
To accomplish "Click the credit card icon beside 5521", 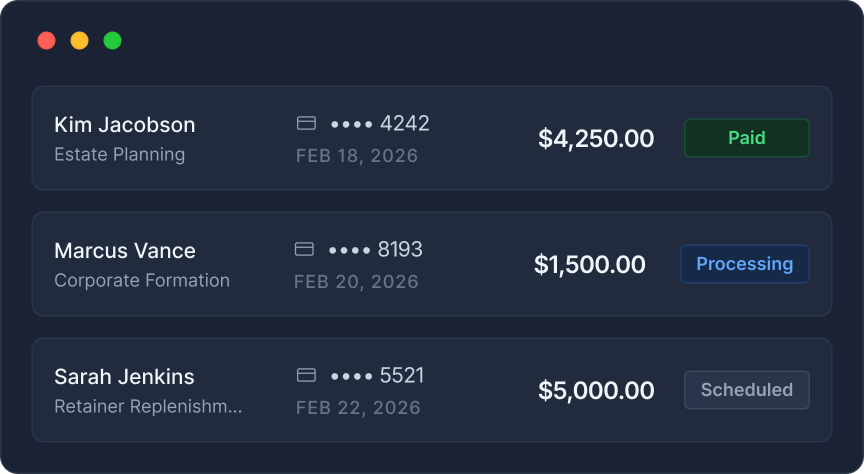I will pyautogui.click(x=307, y=375).
